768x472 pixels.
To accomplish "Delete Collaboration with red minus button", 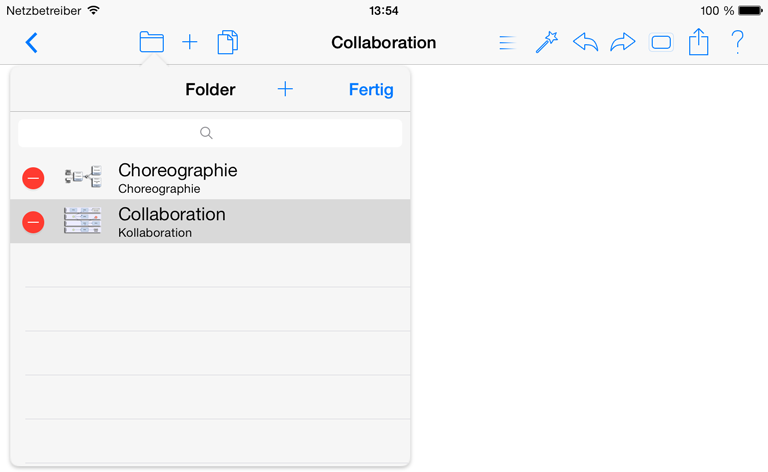I will pos(33,222).
